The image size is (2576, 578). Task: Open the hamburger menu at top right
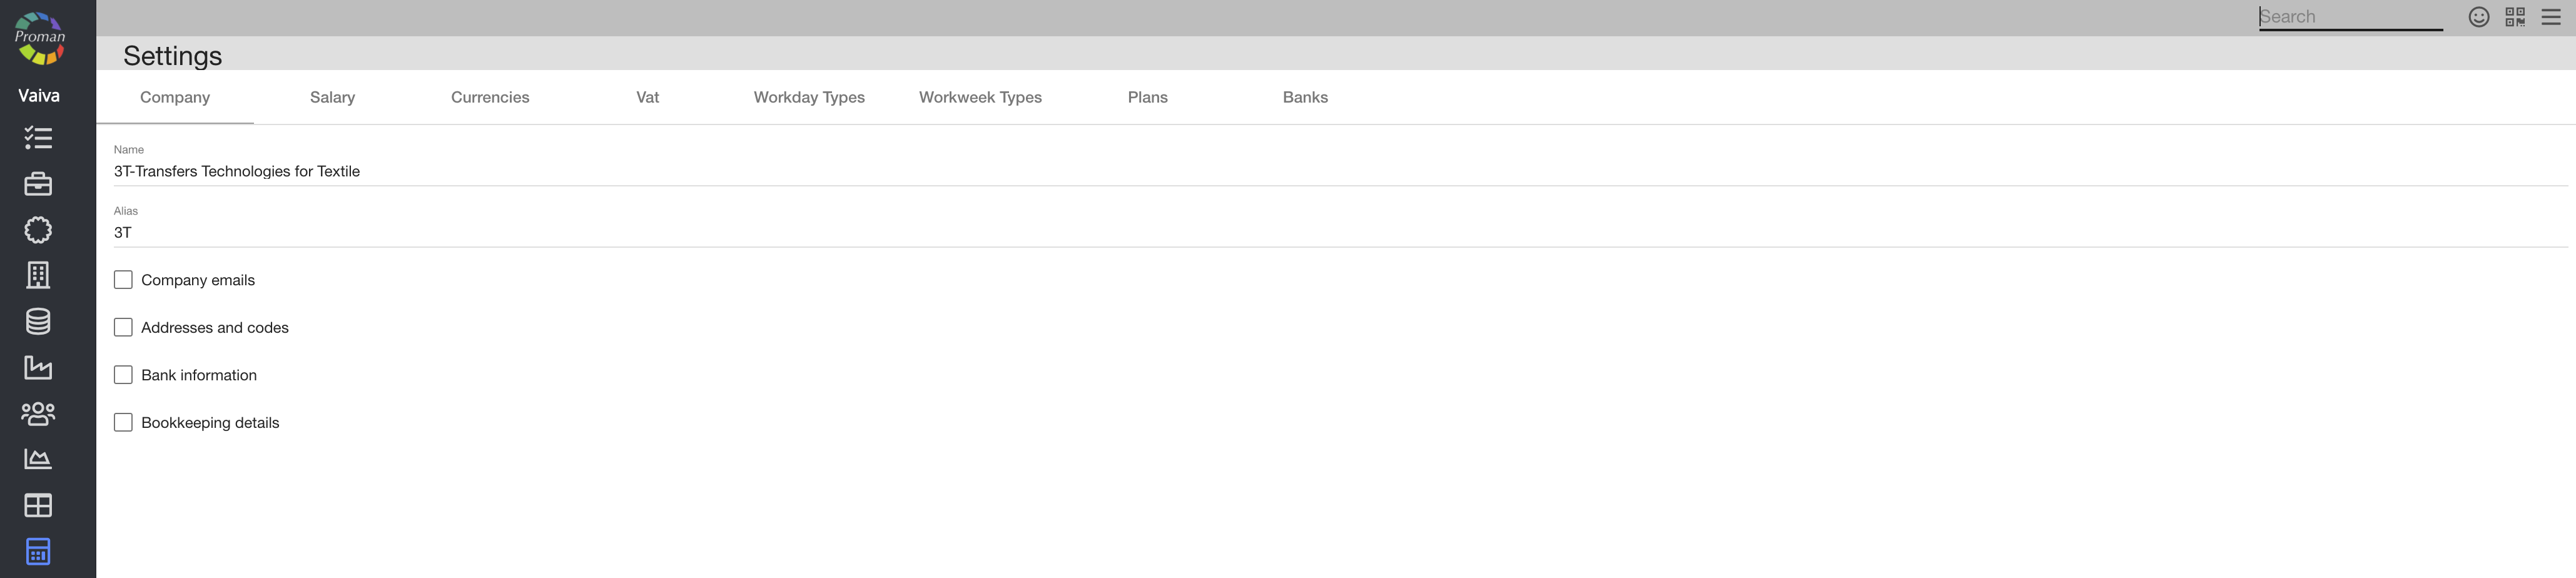pos(2551,17)
